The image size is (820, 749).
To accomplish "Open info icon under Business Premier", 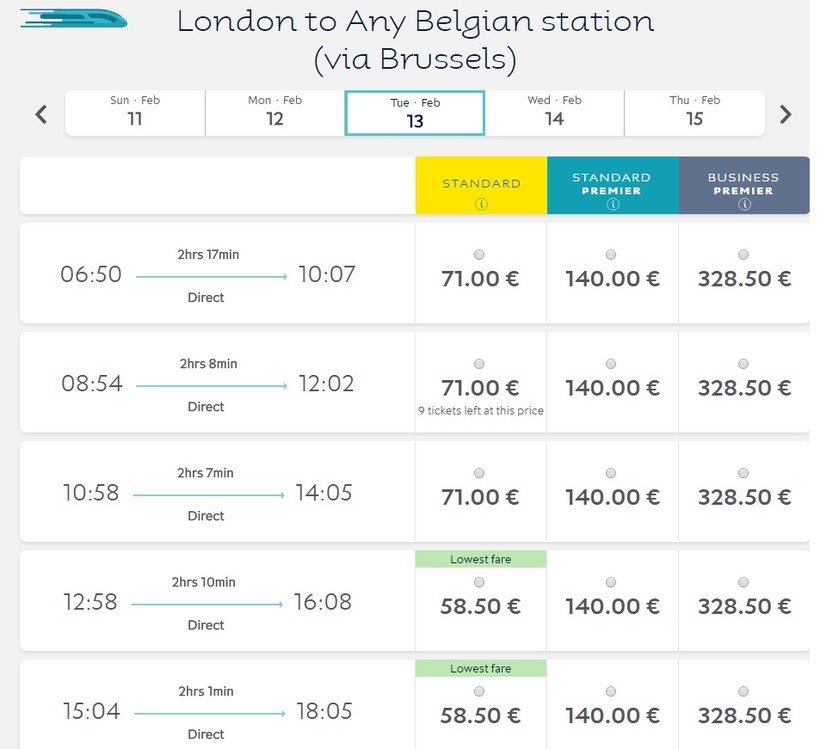I will pos(743,204).
